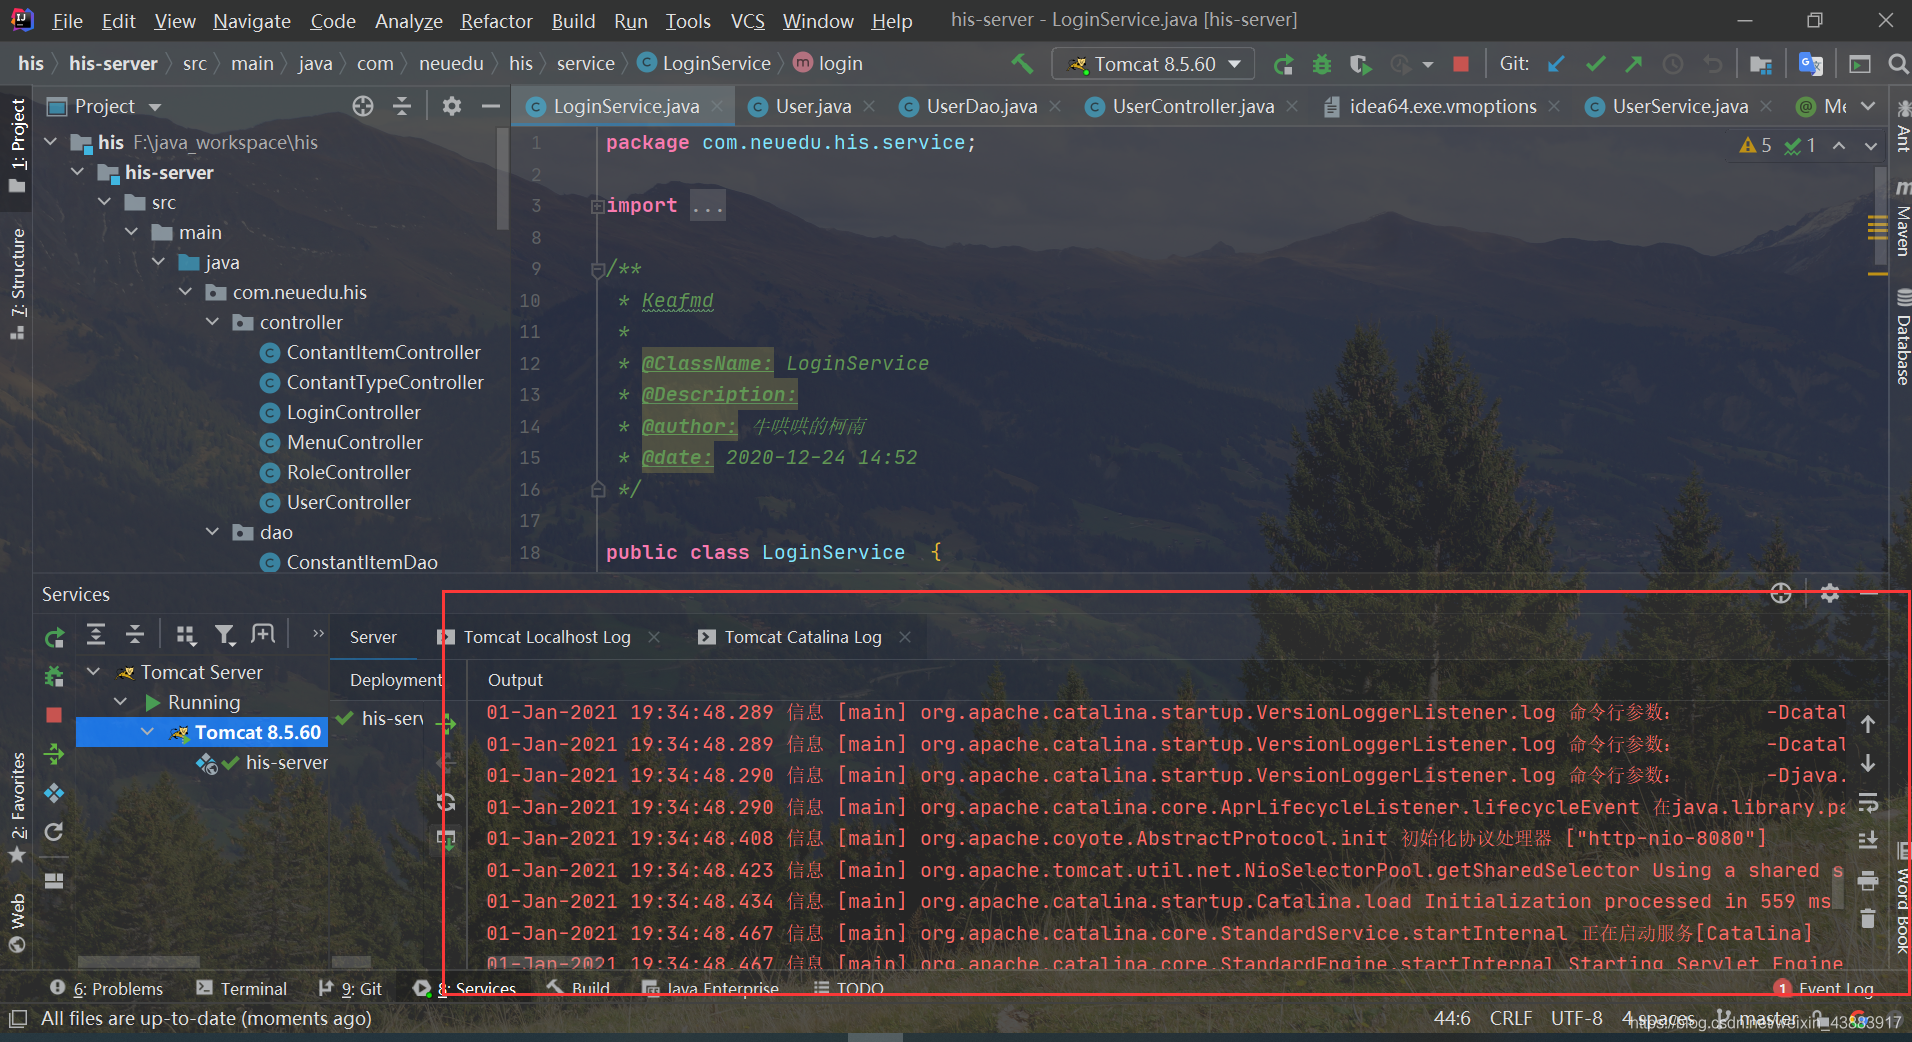Screen dimensions: 1912x1042
Task: Open the Refactor menu
Action: [496, 21]
